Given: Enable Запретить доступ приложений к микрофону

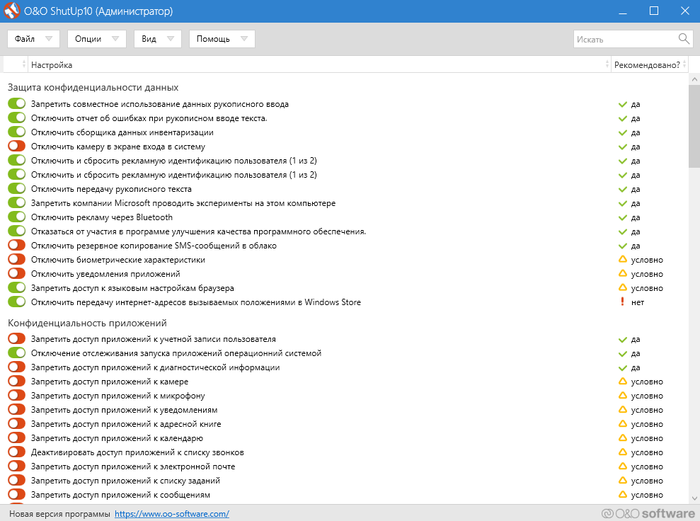Looking at the screenshot, I should coord(17,395).
